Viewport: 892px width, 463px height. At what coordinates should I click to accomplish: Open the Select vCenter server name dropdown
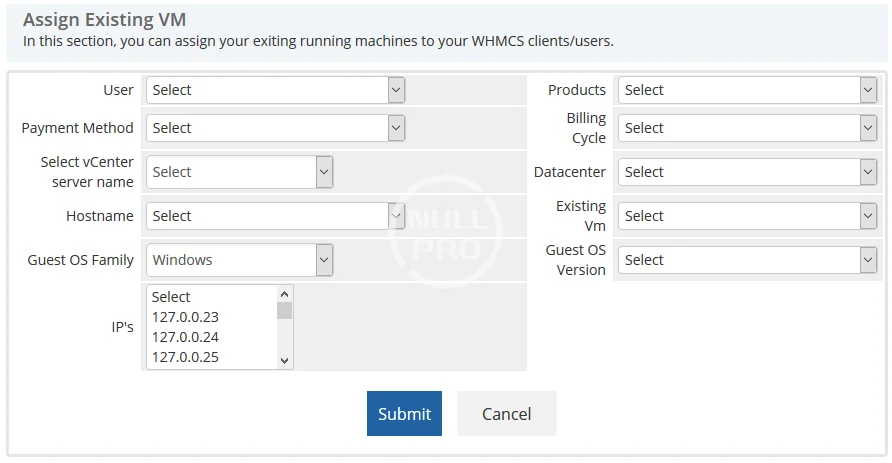click(239, 172)
